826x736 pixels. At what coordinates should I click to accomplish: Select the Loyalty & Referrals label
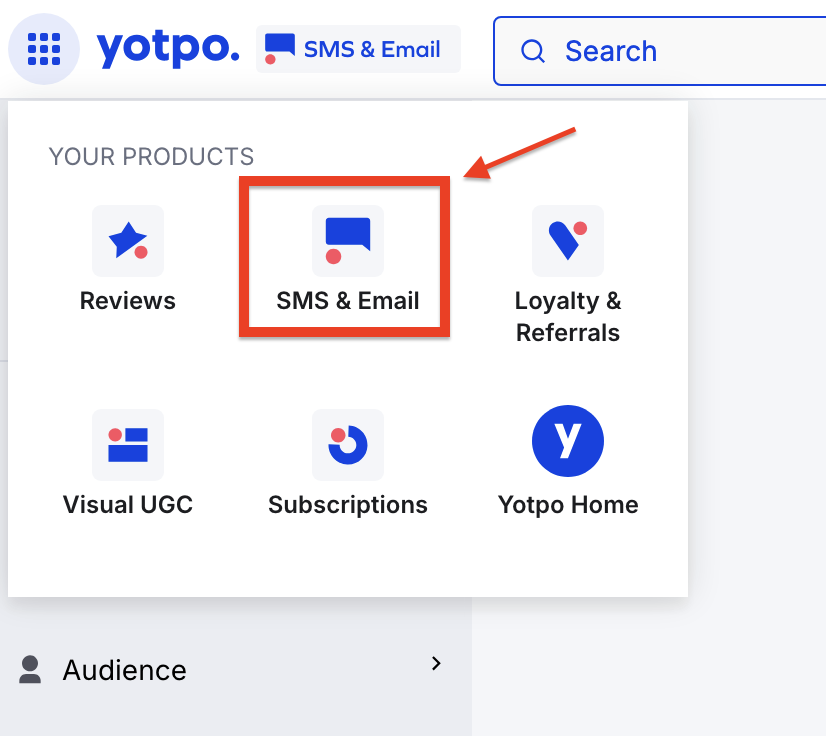(568, 316)
